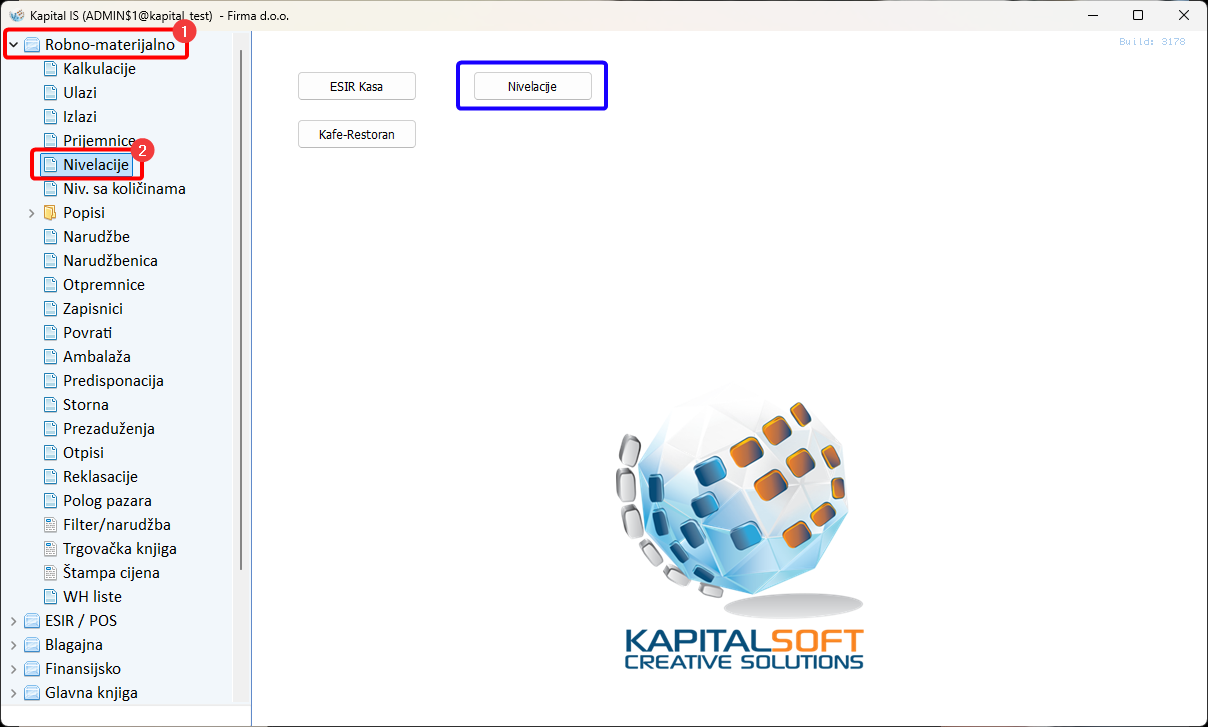Open Prezaduženja from the navigation tree
This screenshot has width=1208, height=727.
click(108, 429)
